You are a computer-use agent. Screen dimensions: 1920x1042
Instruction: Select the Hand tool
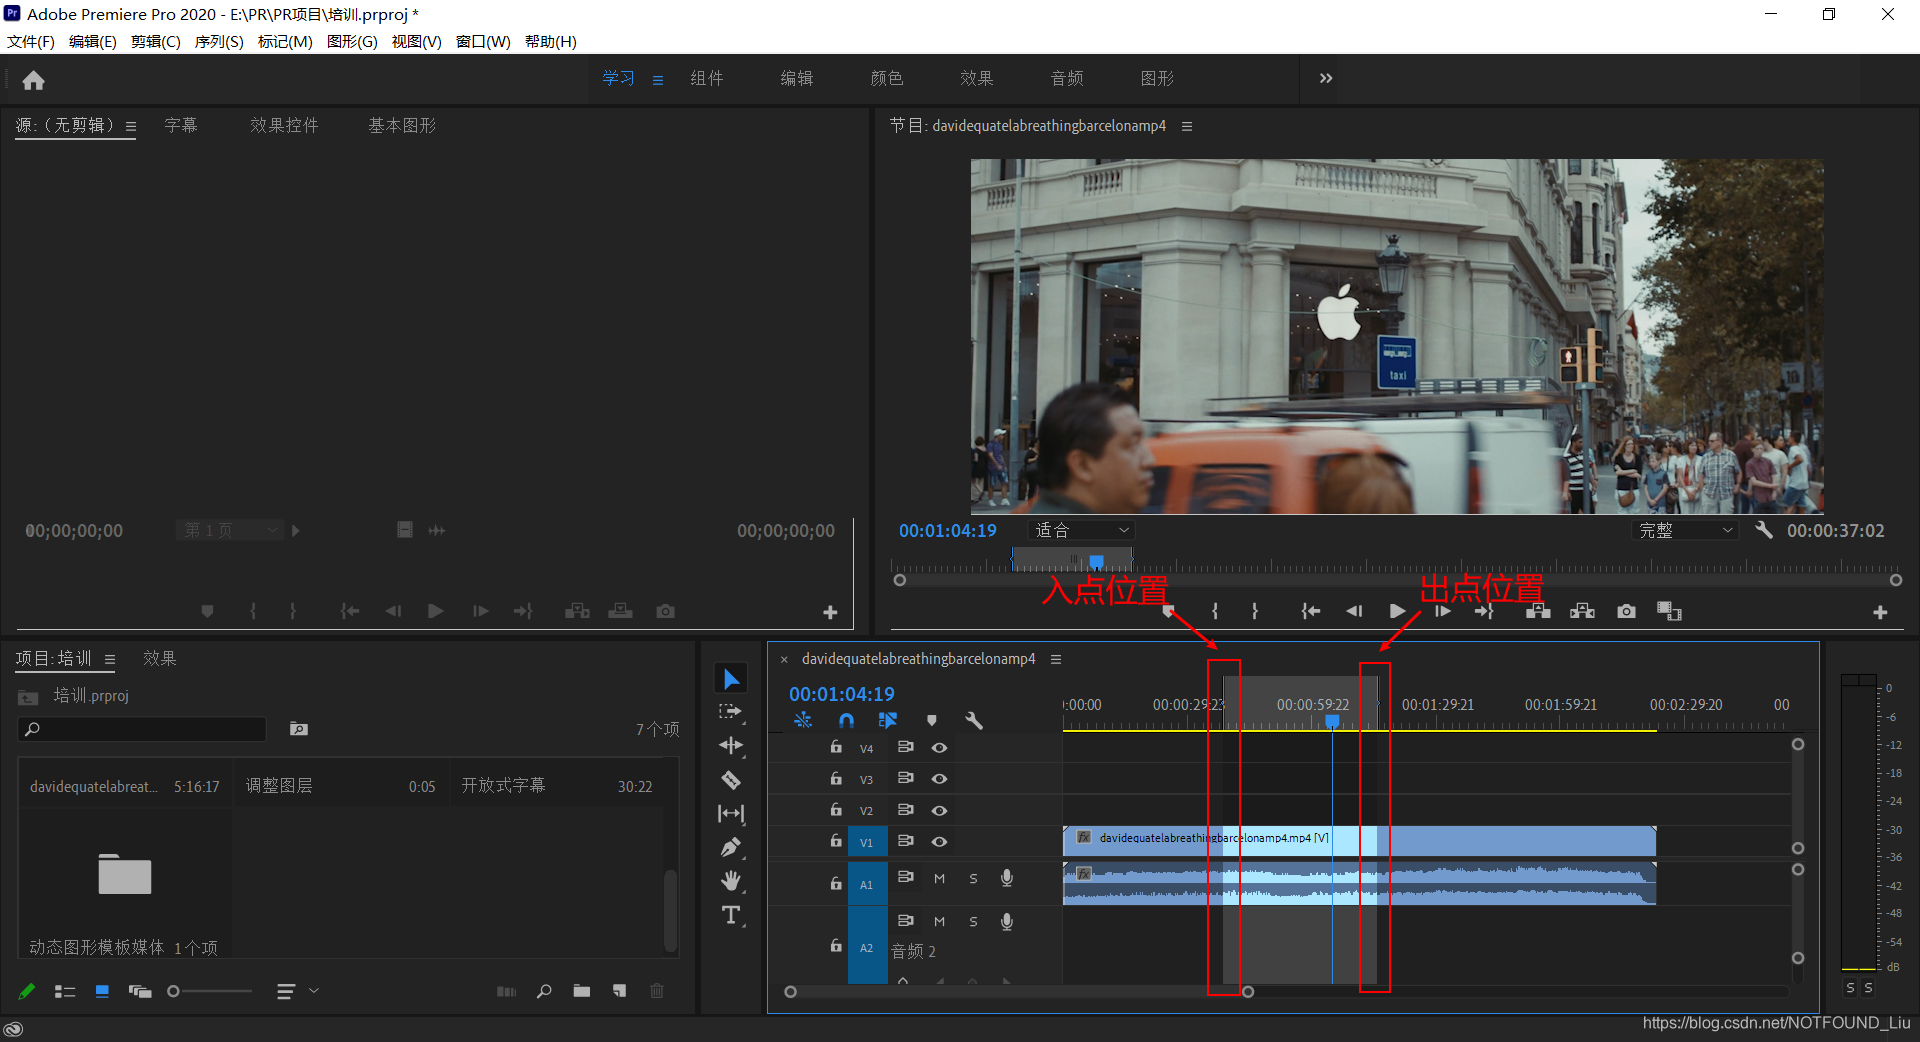[x=731, y=881]
